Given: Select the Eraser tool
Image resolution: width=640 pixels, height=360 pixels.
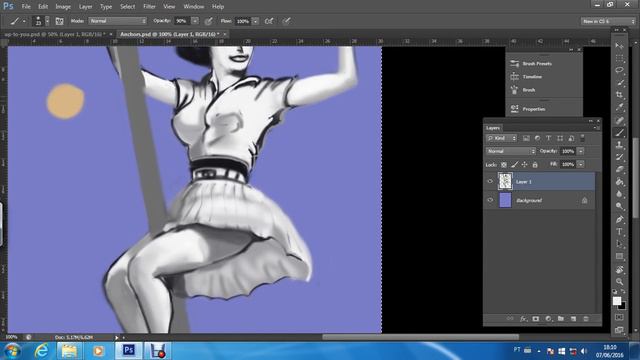Looking at the screenshot, I should 619,169.
